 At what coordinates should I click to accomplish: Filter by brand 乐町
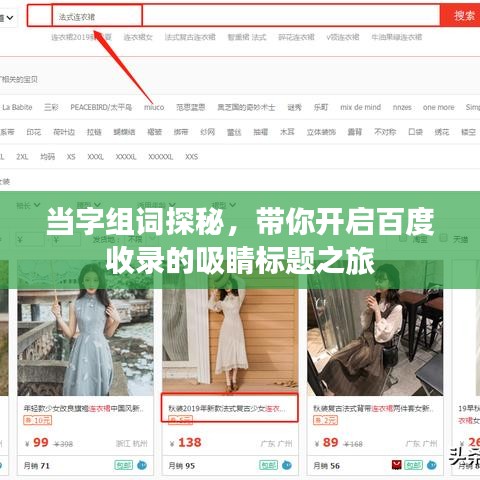pos(321,107)
